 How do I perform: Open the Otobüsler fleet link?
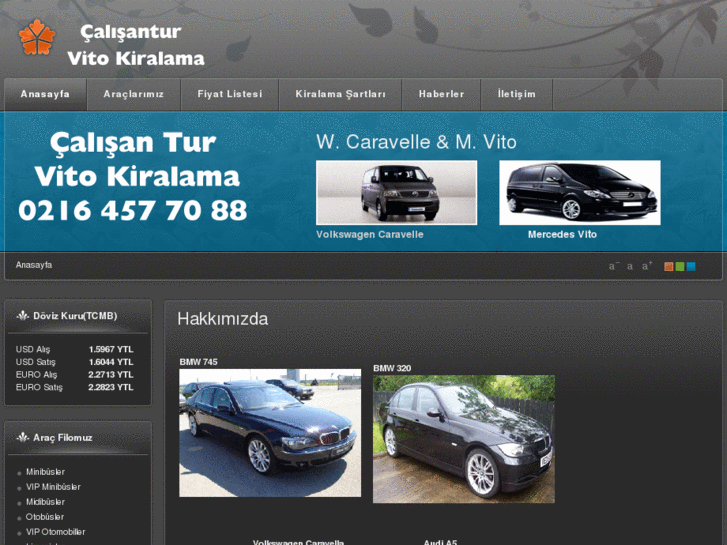point(45,517)
